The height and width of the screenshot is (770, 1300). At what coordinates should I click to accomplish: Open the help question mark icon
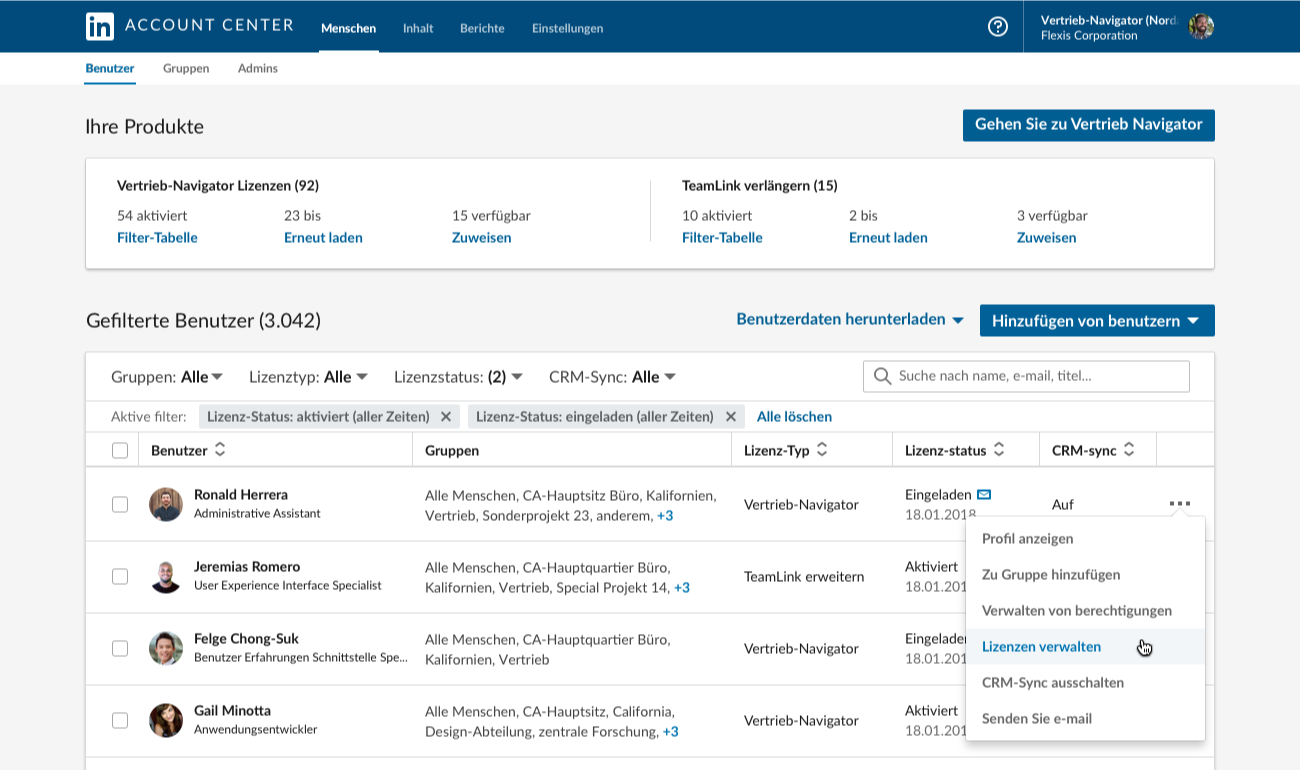point(998,27)
